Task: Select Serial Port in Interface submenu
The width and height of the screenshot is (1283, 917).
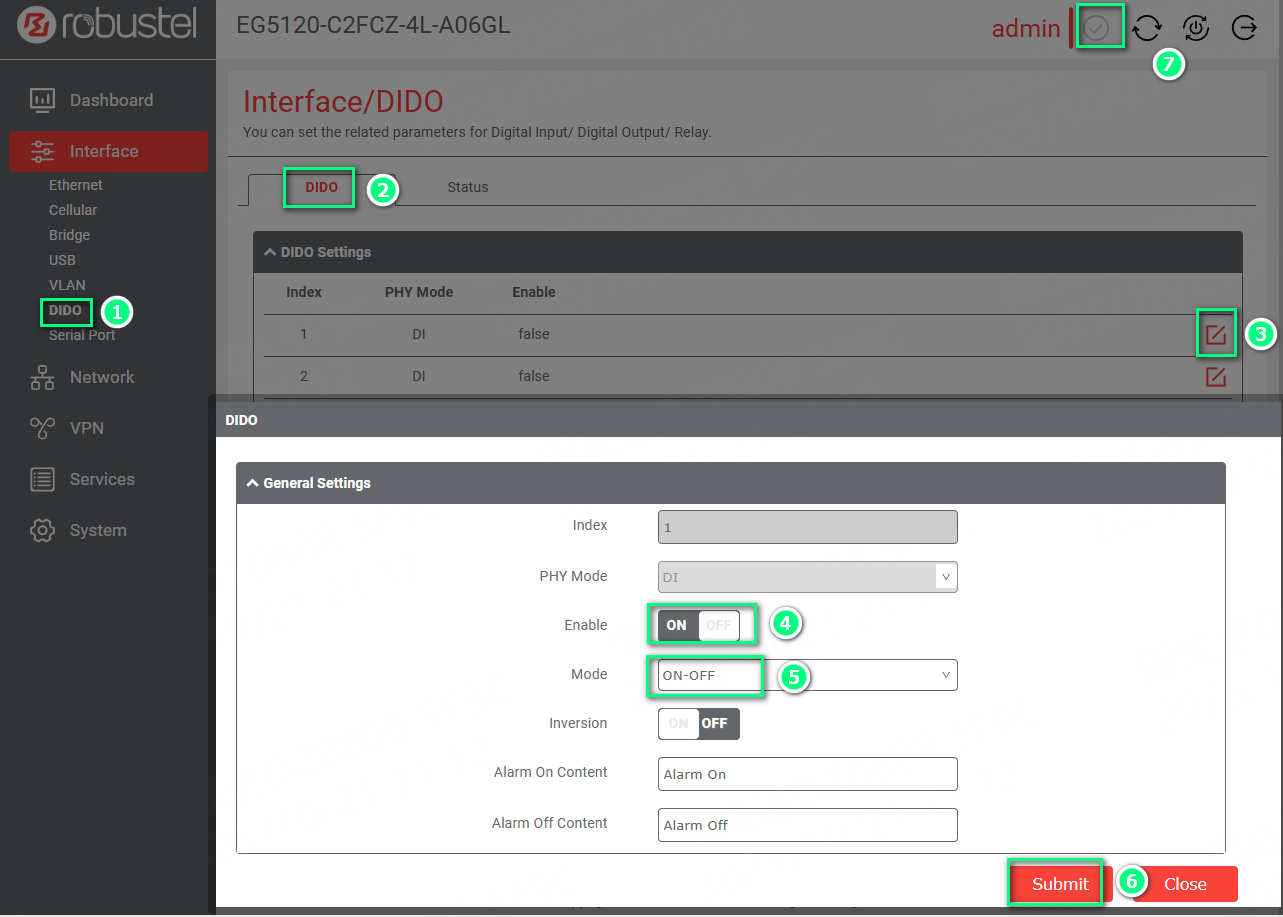Action: (82, 336)
